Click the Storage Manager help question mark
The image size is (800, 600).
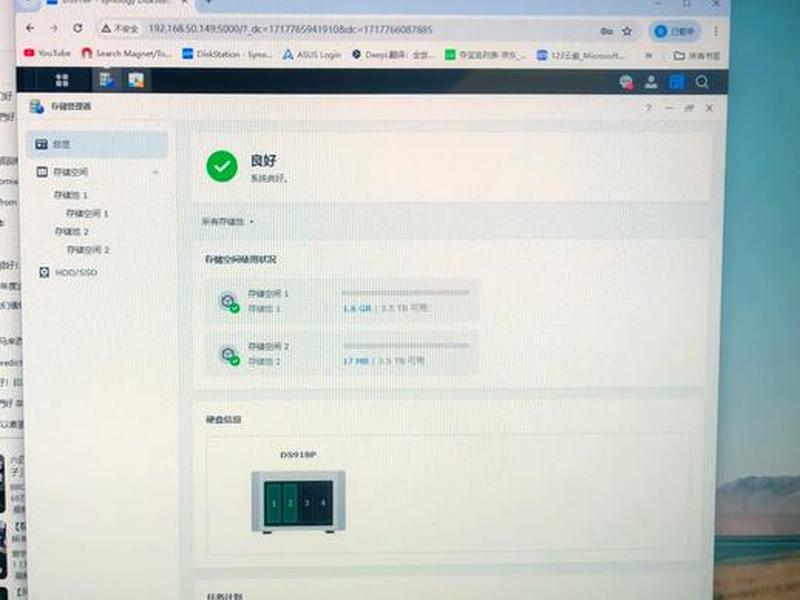[648, 108]
